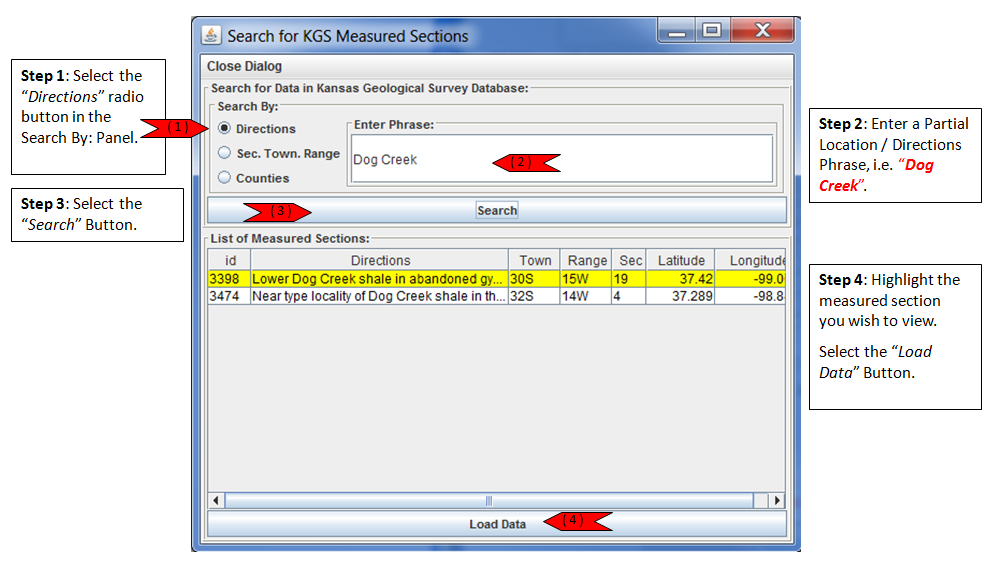Click the right scroll arrow of table
991x565 pixels.
777,501
